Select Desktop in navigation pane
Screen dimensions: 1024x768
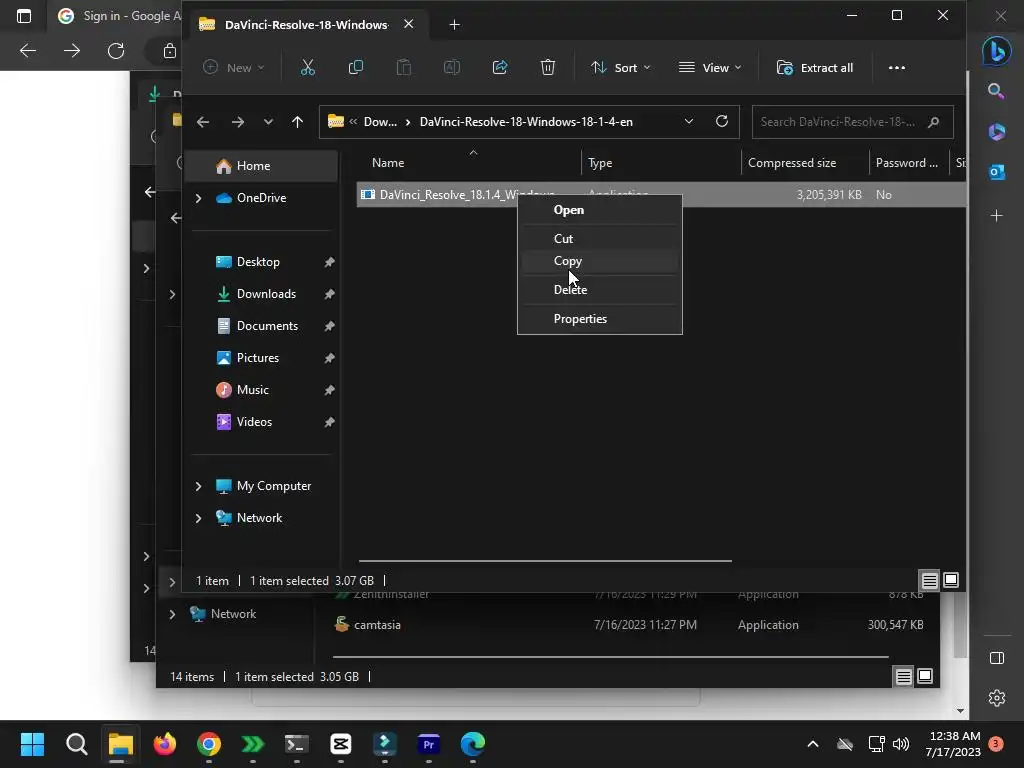(x=261, y=262)
